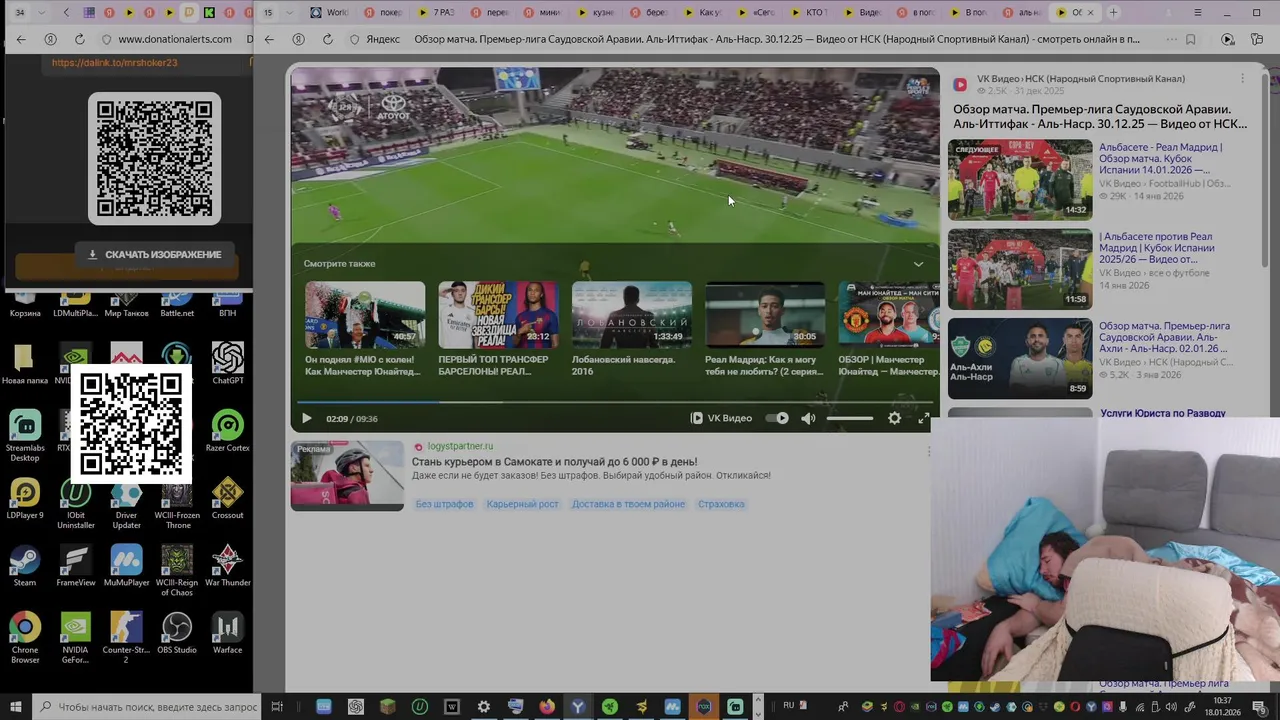Open the 'Реал Мадрид: Как я могу' suggested video
Screen dimensions: 1280x720
[x=765, y=329]
